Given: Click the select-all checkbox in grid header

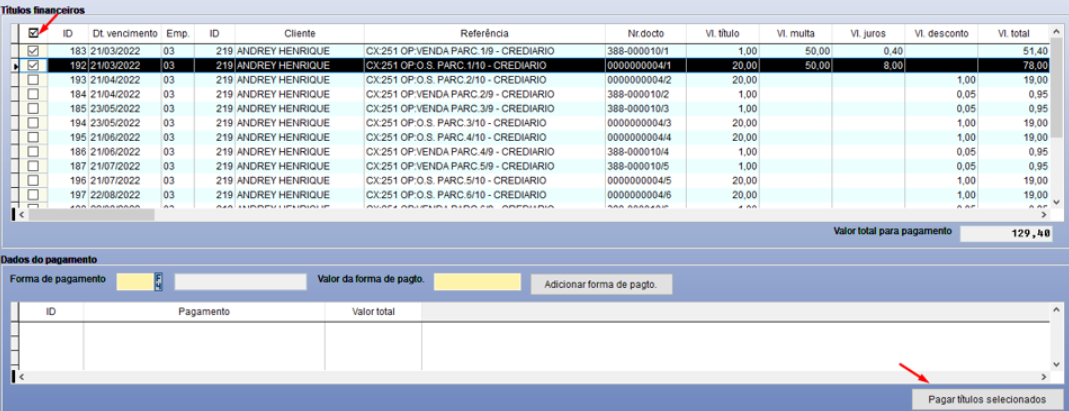Looking at the screenshot, I should (x=34, y=33).
